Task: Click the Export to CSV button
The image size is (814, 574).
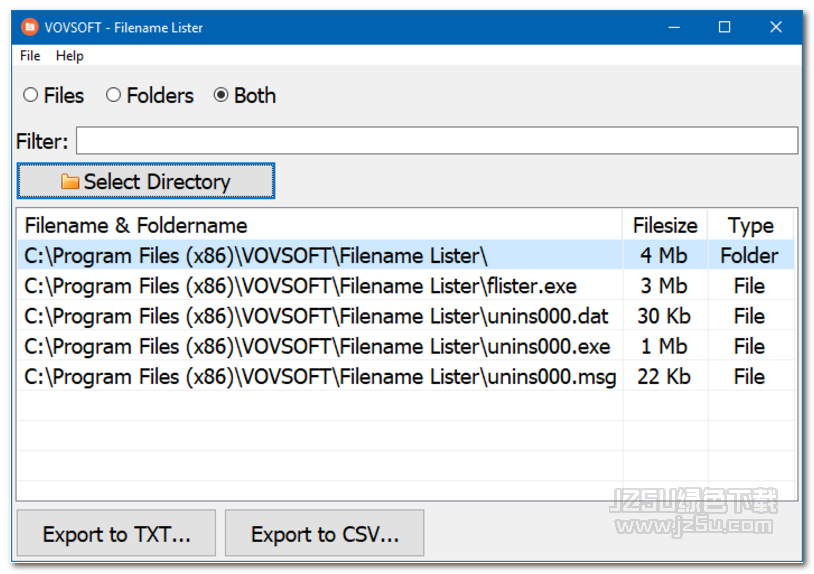Action: (x=324, y=534)
